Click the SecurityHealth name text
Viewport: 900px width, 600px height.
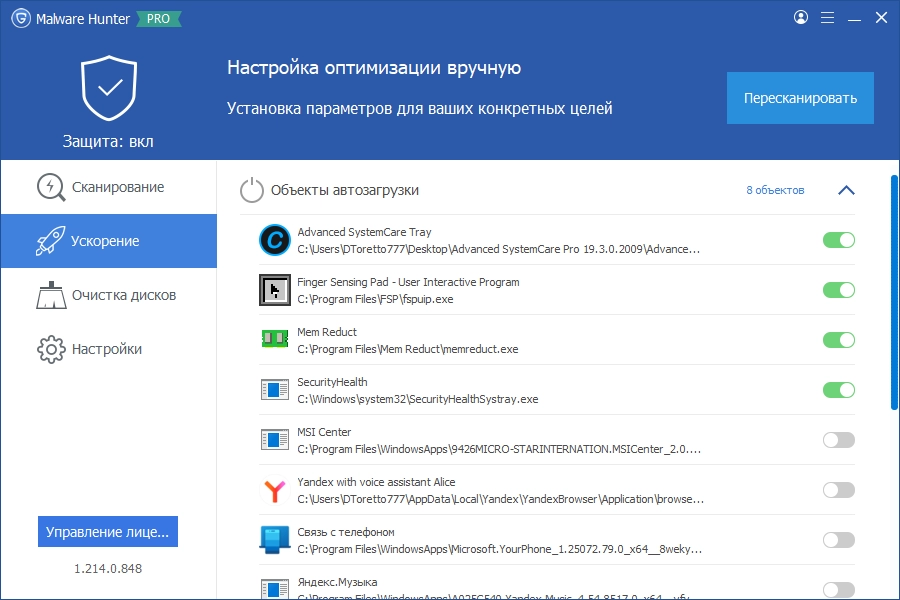(332, 382)
